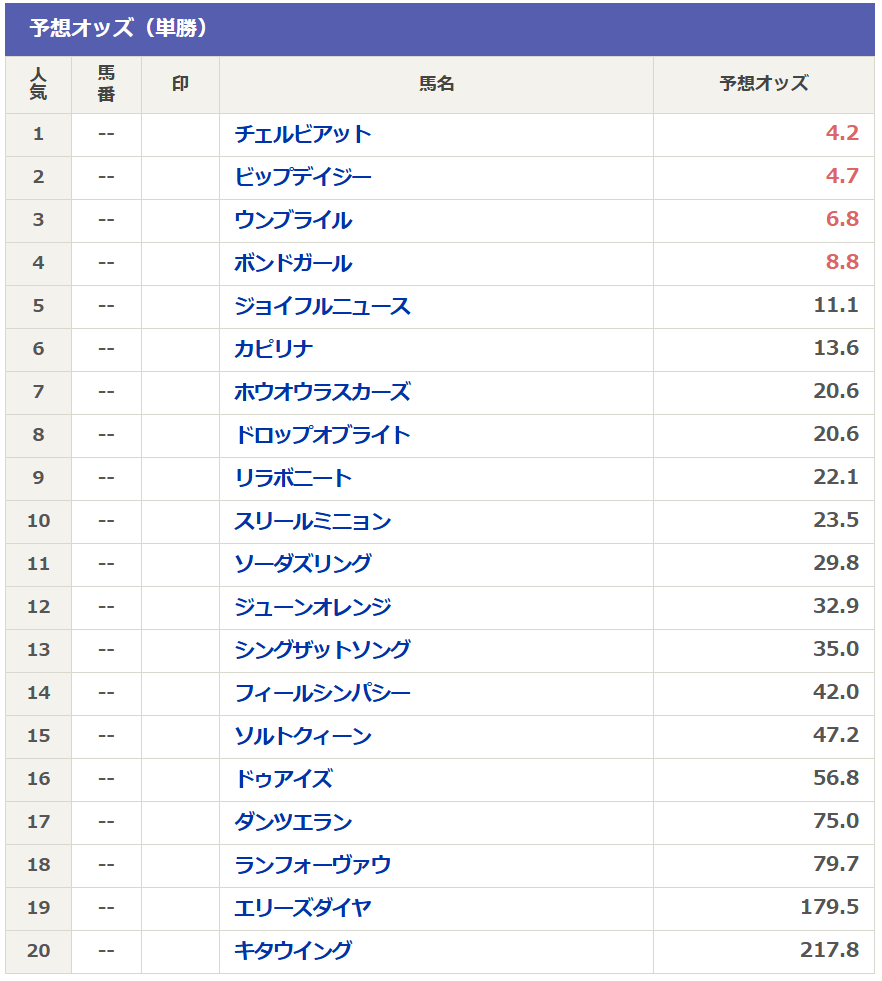The height and width of the screenshot is (981, 882).
Task: Click the ドロップオブライト link
Action: click(322, 435)
